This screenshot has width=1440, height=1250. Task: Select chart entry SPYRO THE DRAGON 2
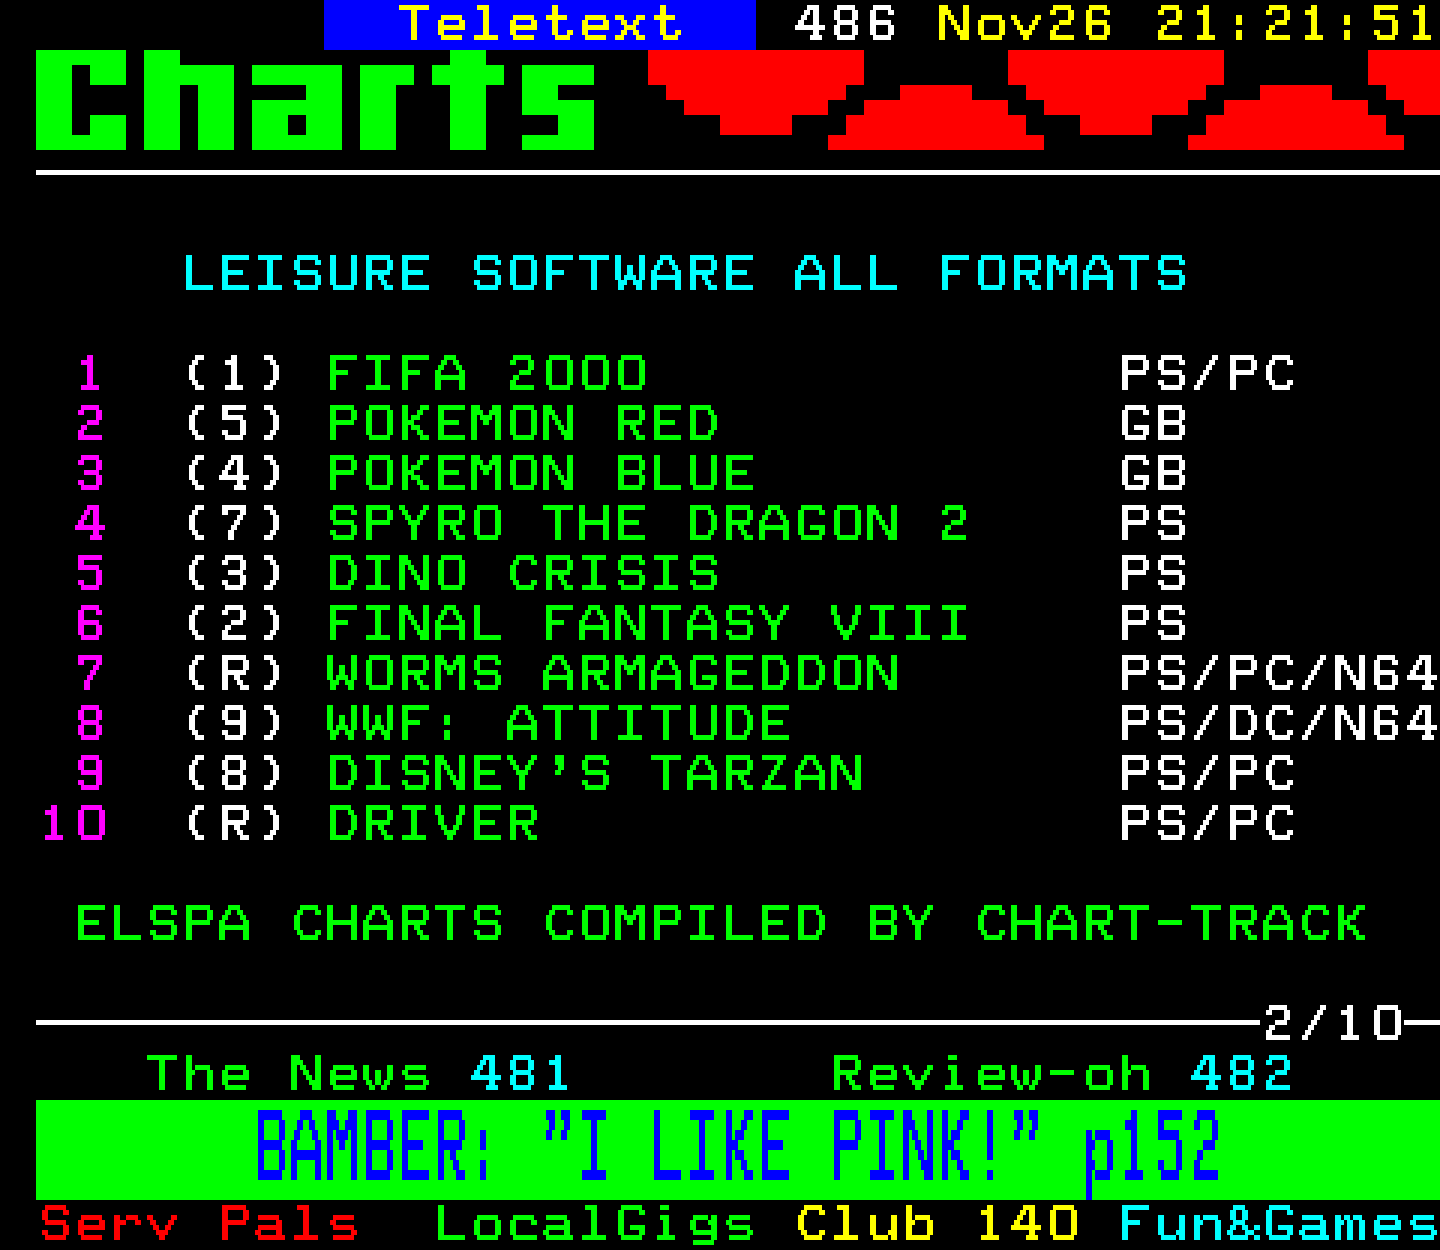coord(648,524)
